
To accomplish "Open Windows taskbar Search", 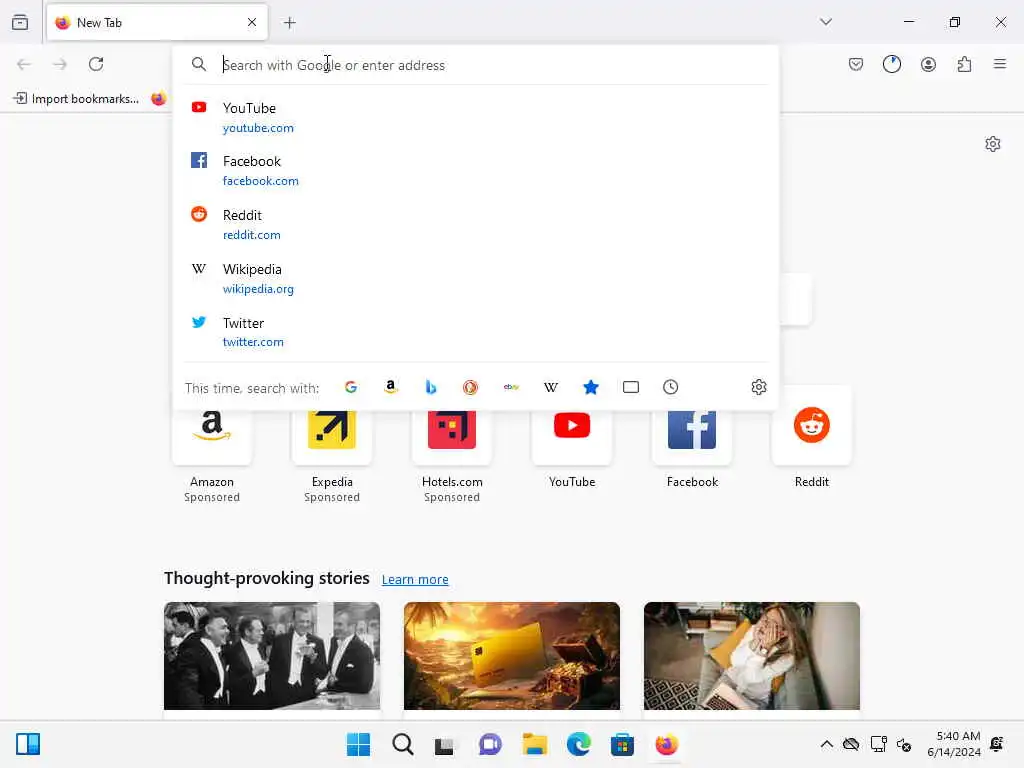I will tap(403, 744).
